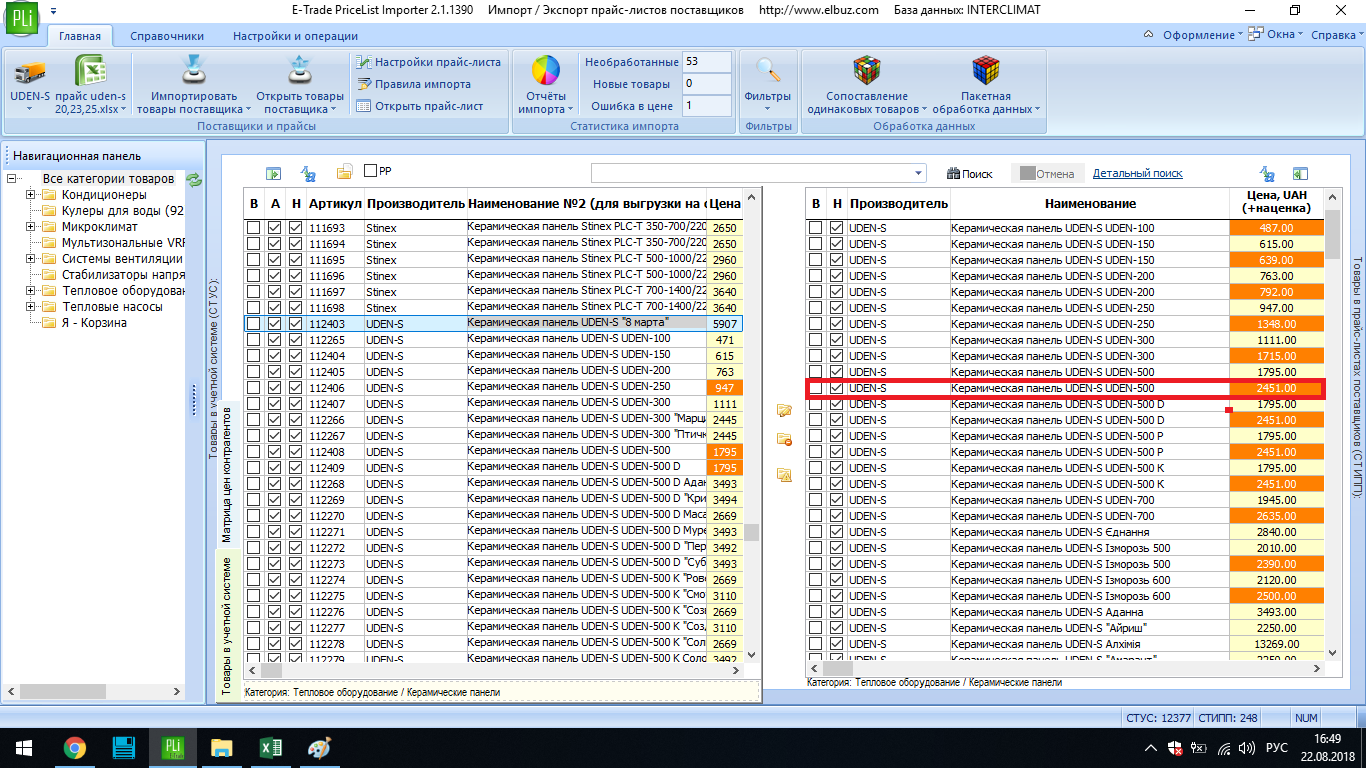Click the PLi icon on the taskbar

[x=172, y=748]
